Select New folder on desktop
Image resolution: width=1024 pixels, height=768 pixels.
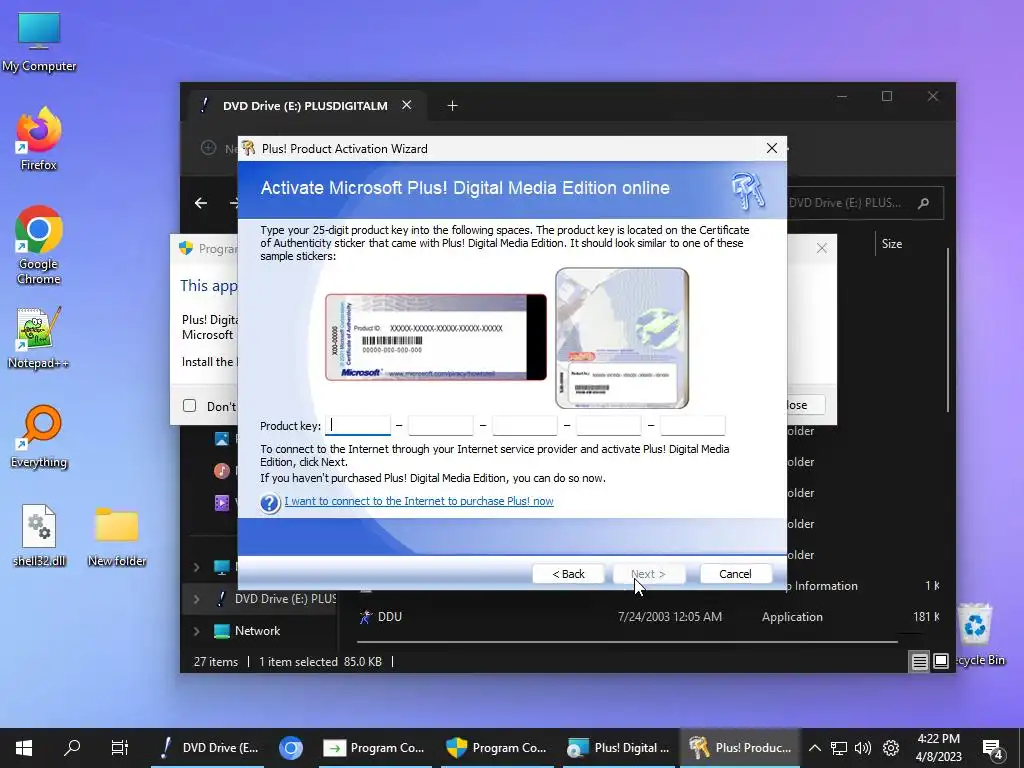[117, 536]
